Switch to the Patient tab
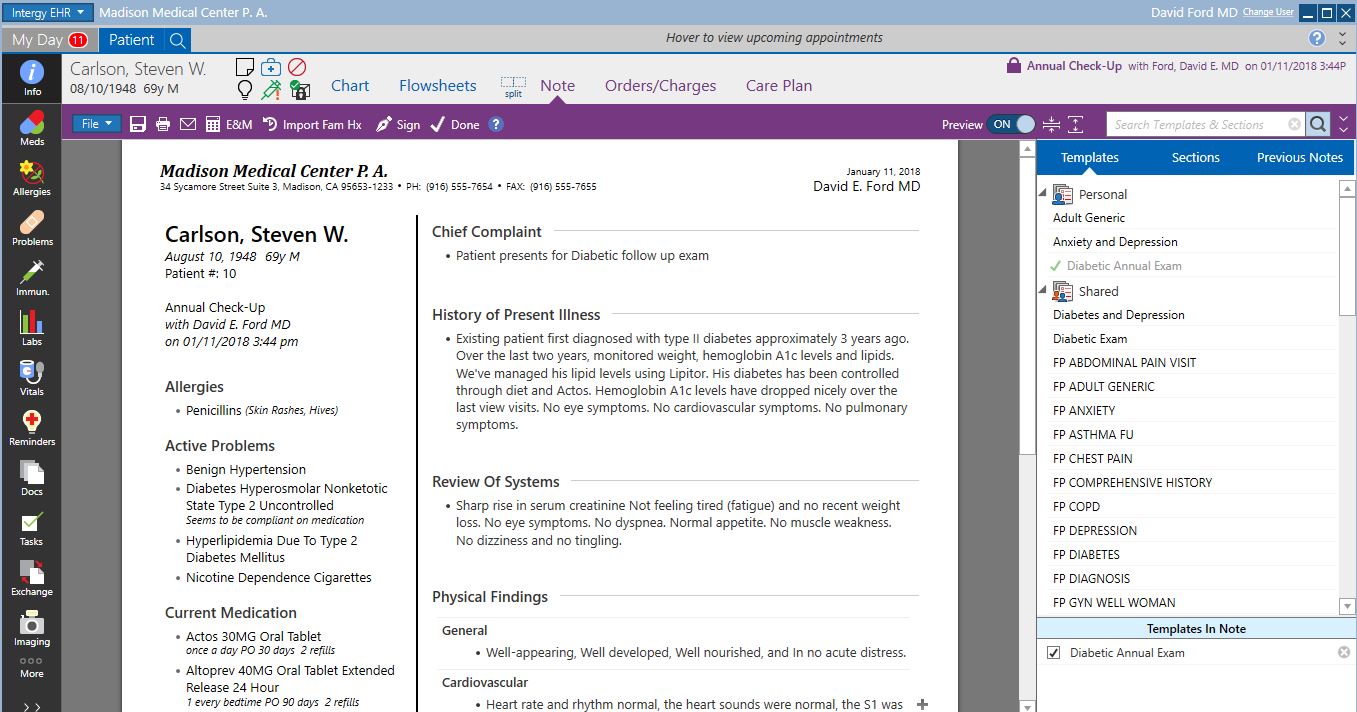 pos(132,40)
